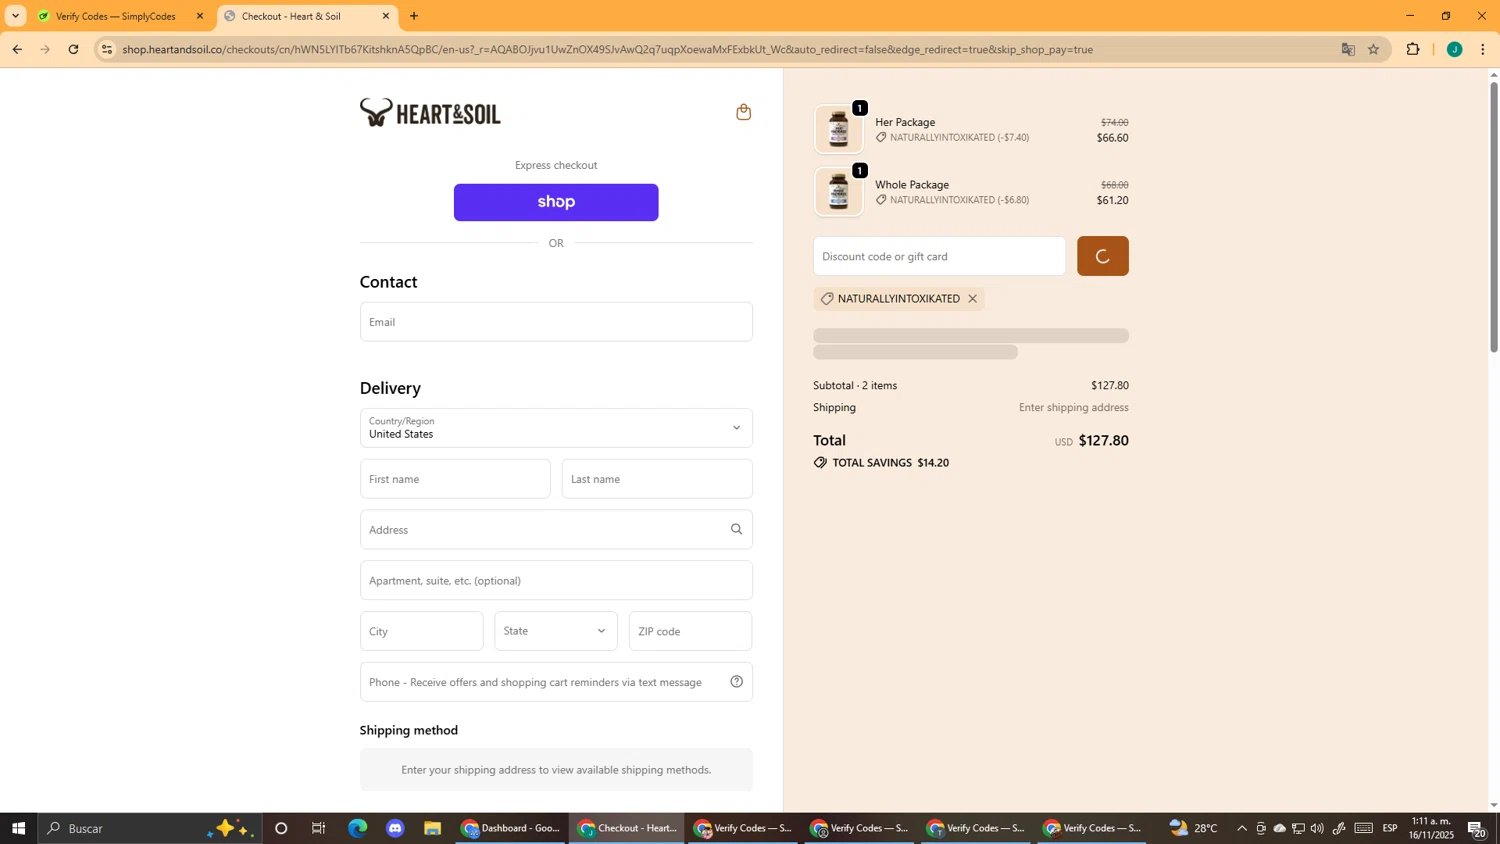Close the Checkout - Heart & Soil tab

pyautogui.click(x=386, y=16)
